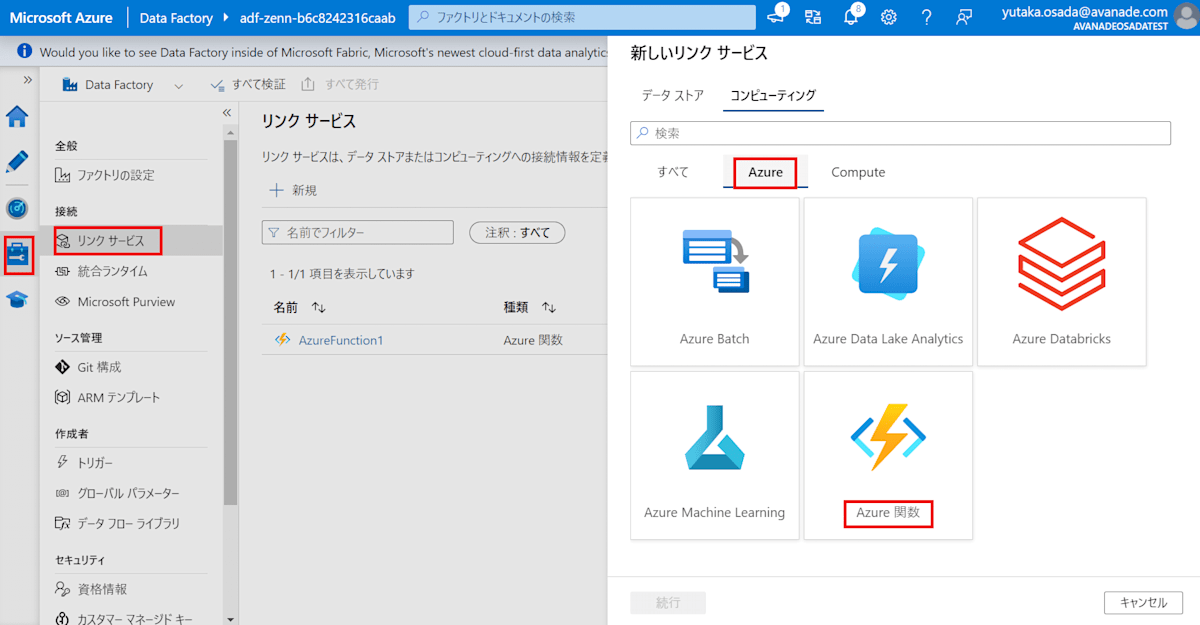
Task: Focus the 検索 box in new linked service panel
Action: [x=900, y=132]
